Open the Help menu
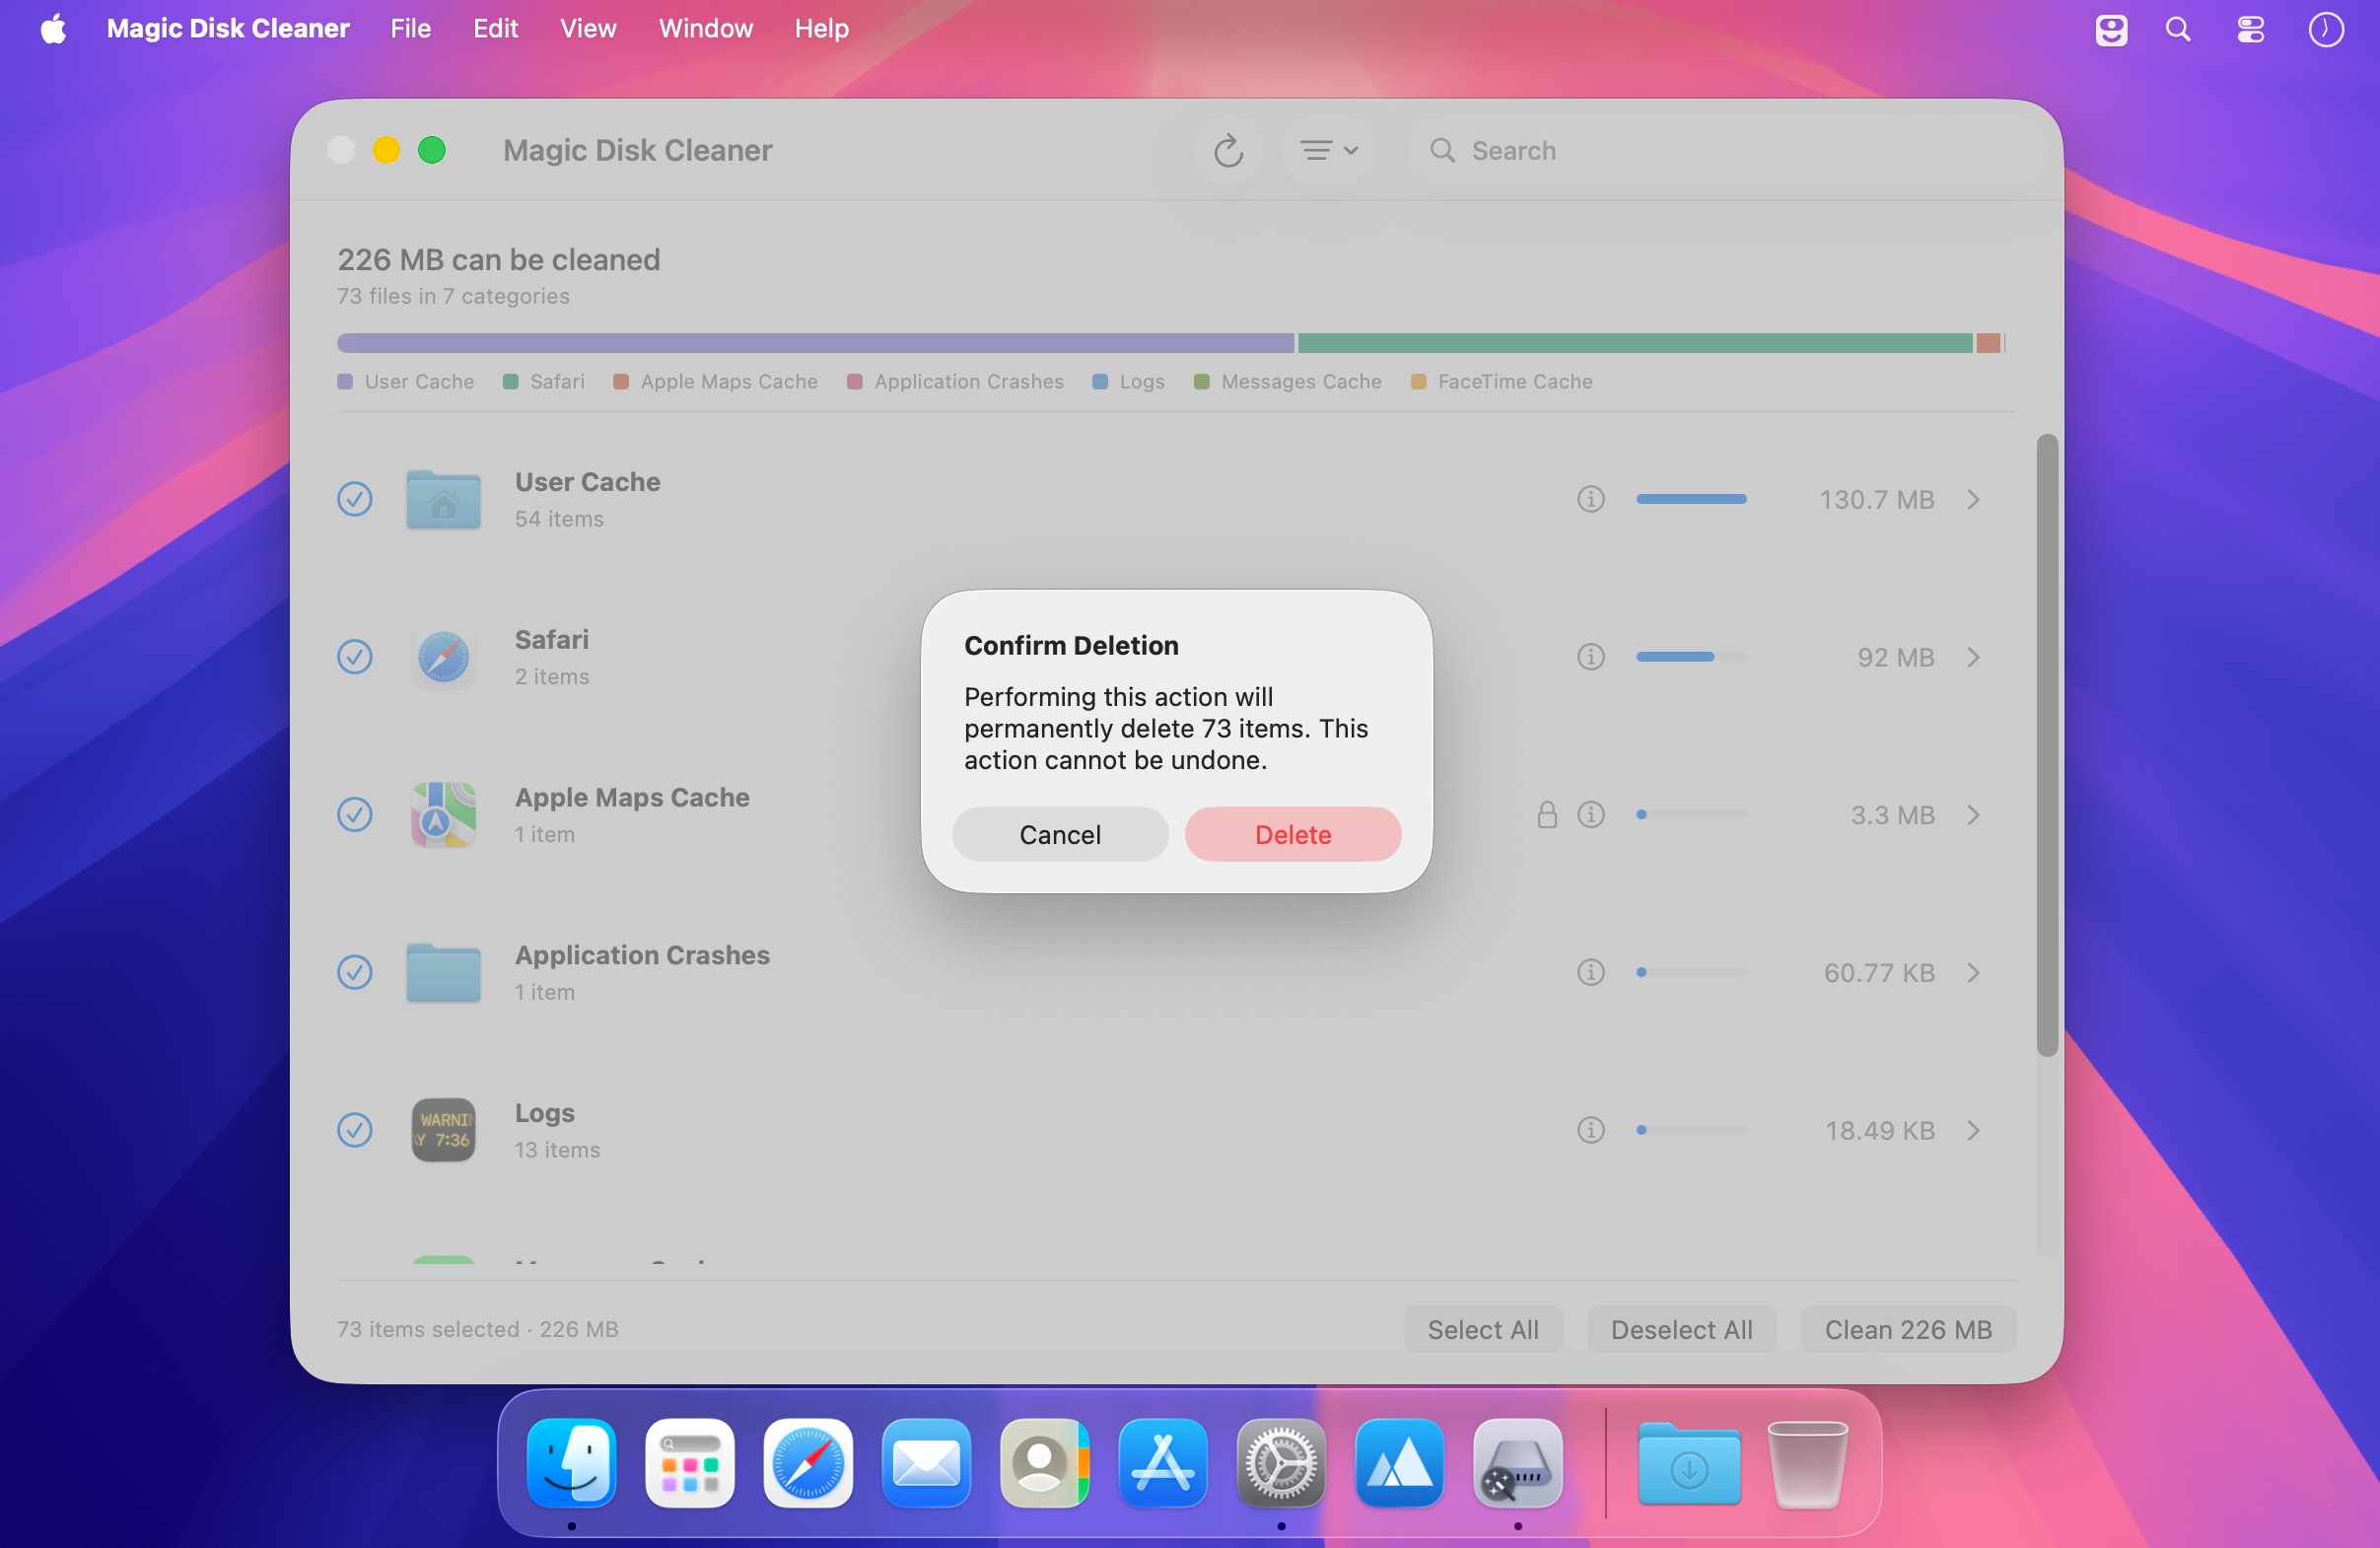The height and width of the screenshot is (1548, 2380). (821, 28)
